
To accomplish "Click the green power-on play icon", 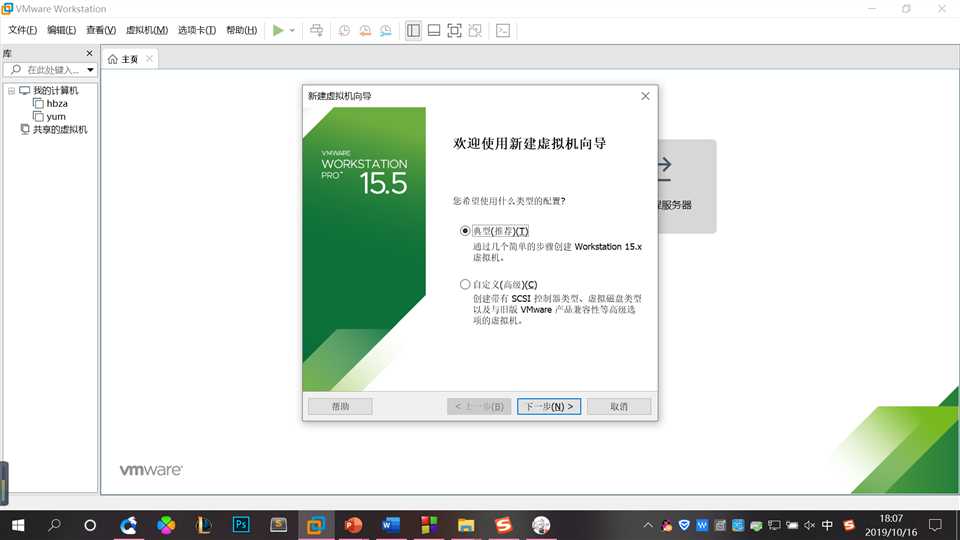I will [x=278, y=30].
